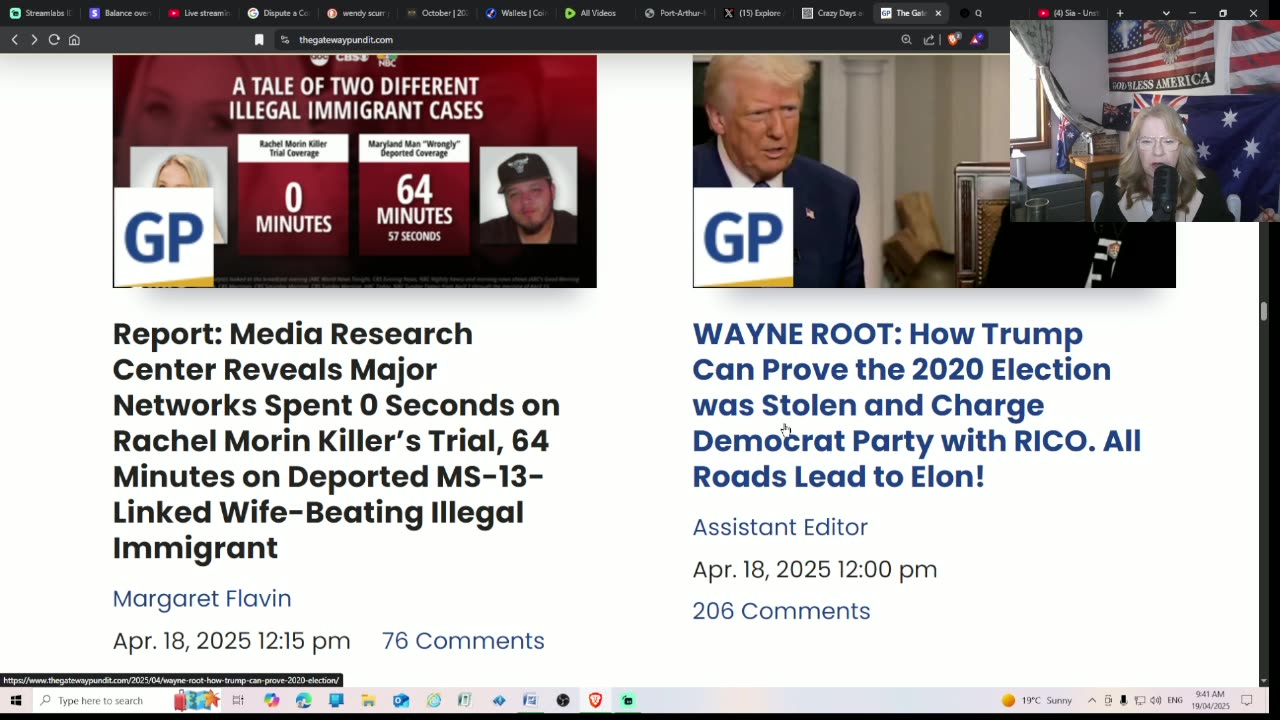Close the active Gateway Pundit tab
1280x720 pixels.
tap(938, 13)
